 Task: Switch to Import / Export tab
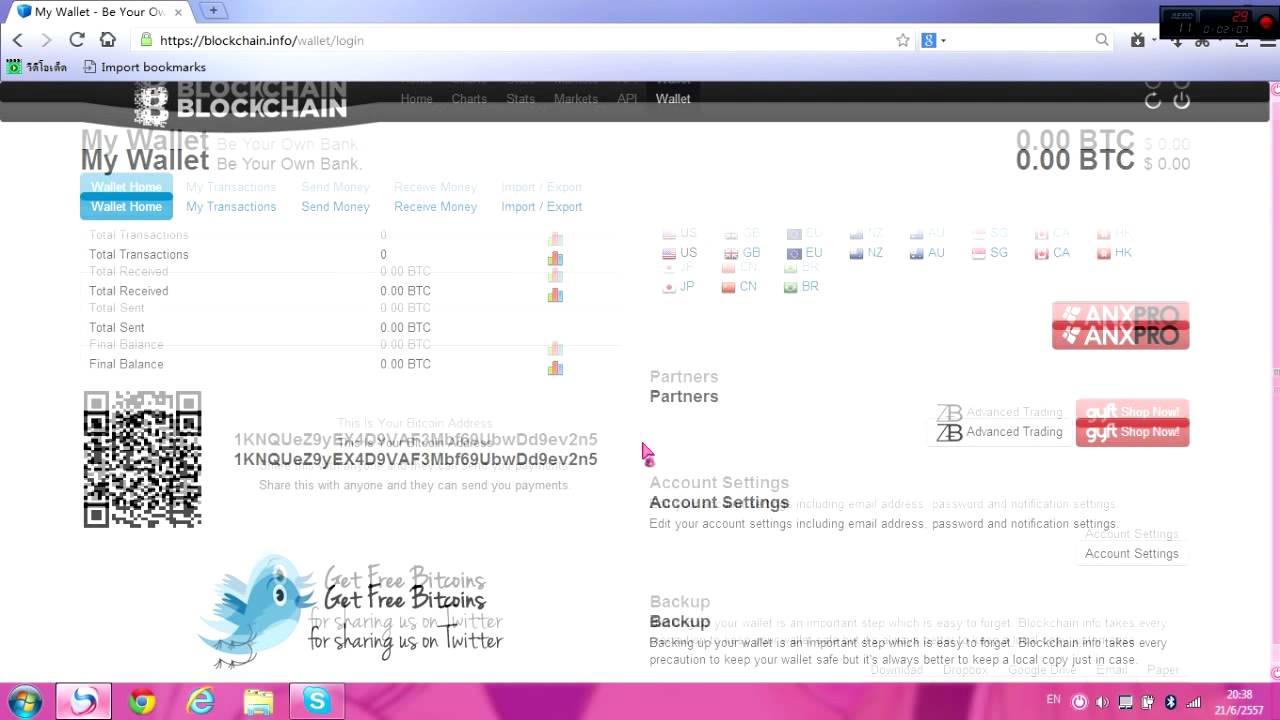pos(541,207)
